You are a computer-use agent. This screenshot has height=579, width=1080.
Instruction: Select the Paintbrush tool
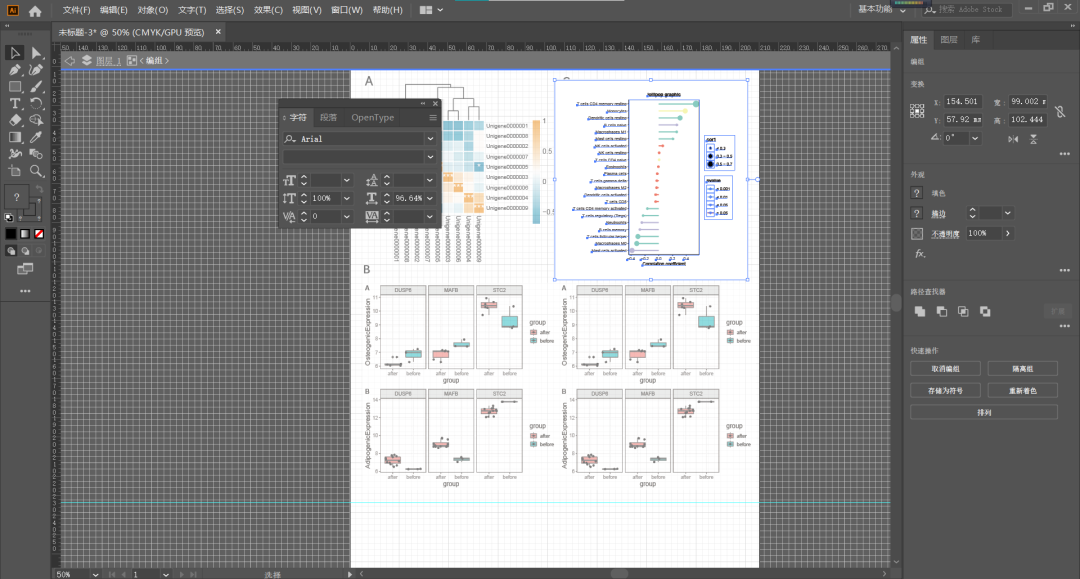(x=36, y=87)
